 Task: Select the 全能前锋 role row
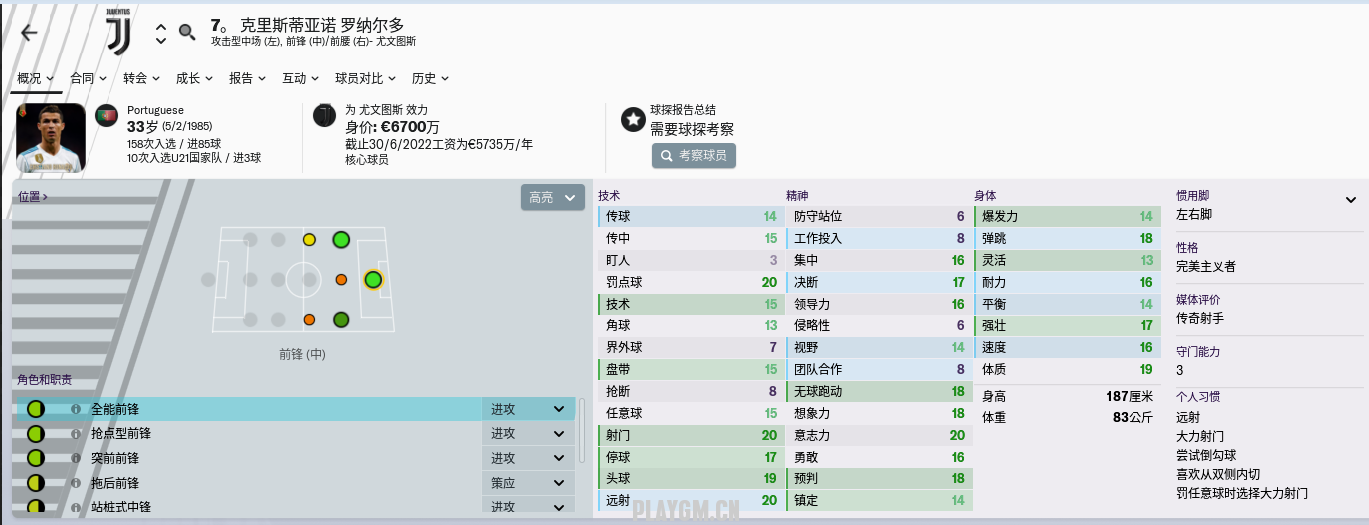pos(296,409)
